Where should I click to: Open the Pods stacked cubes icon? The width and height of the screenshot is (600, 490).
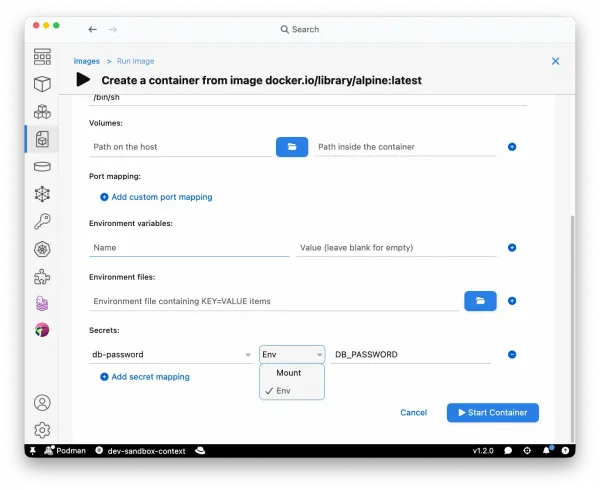click(42, 112)
